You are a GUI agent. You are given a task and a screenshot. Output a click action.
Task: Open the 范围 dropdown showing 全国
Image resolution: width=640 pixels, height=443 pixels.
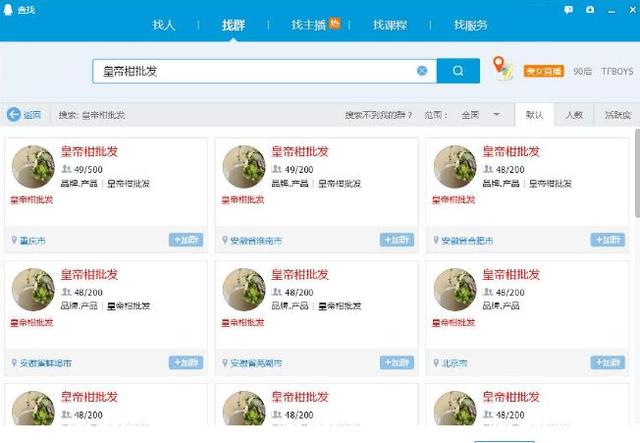tap(480, 115)
